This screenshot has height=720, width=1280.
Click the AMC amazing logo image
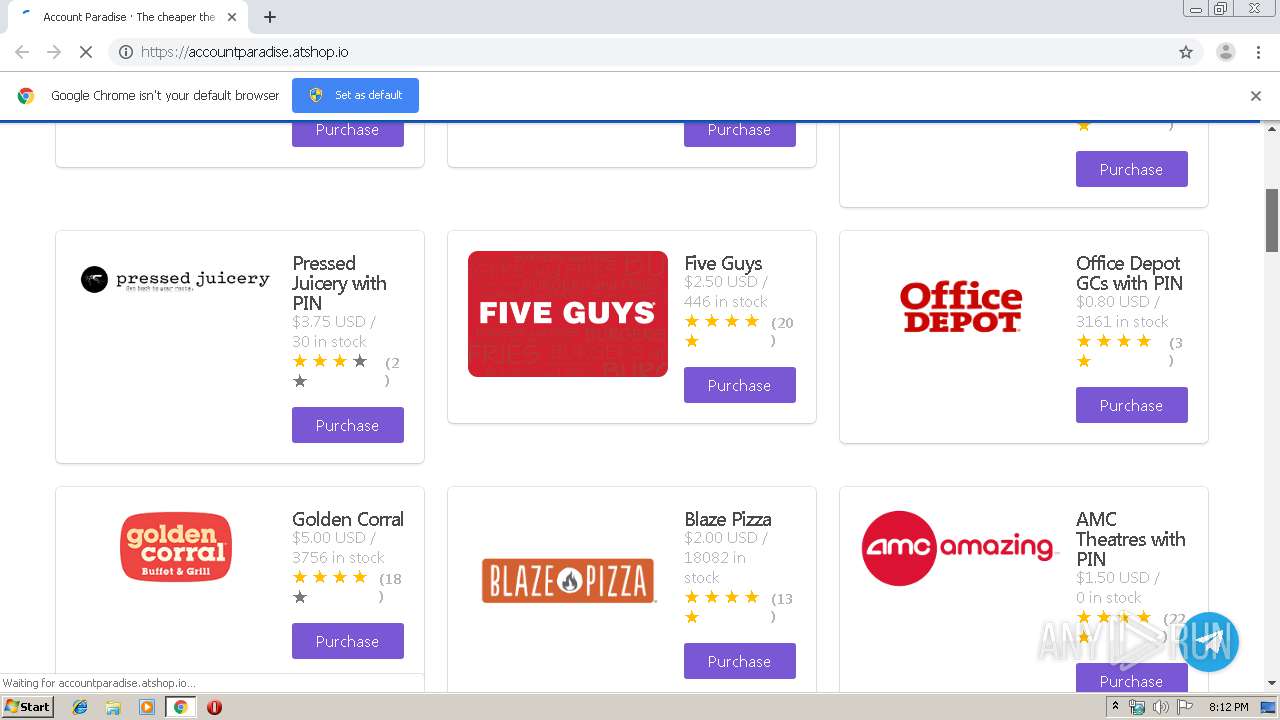click(x=960, y=548)
